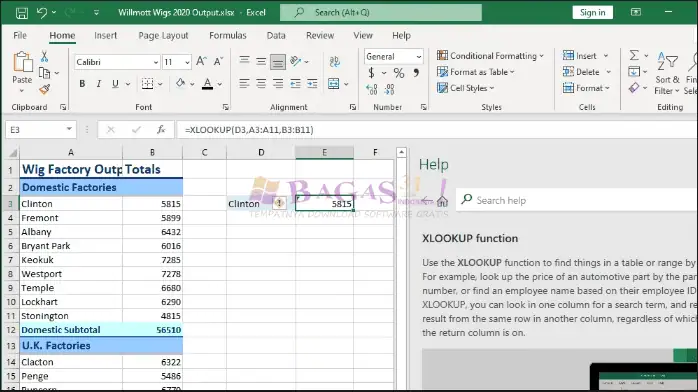Image resolution: width=698 pixels, height=392 pixels.
Task: Toggle Bold formatting
Action: (82, 84)
